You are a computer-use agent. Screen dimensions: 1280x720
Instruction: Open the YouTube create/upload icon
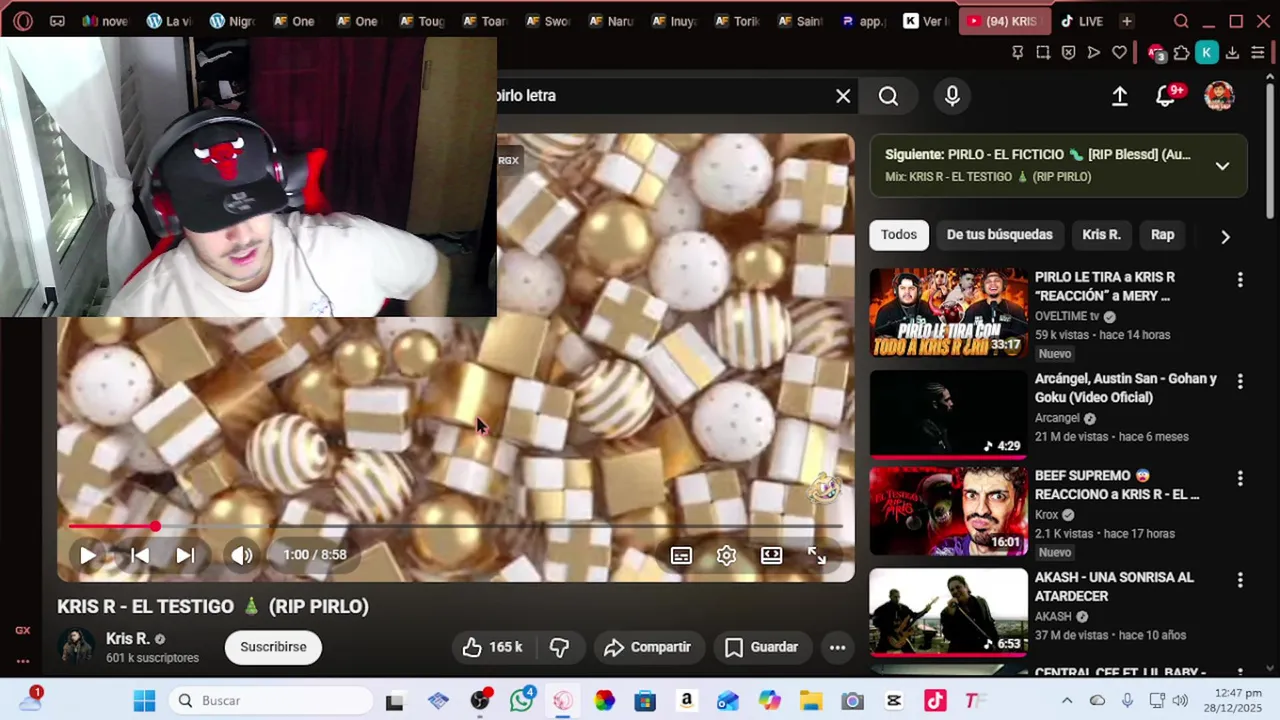point(1120,96)
